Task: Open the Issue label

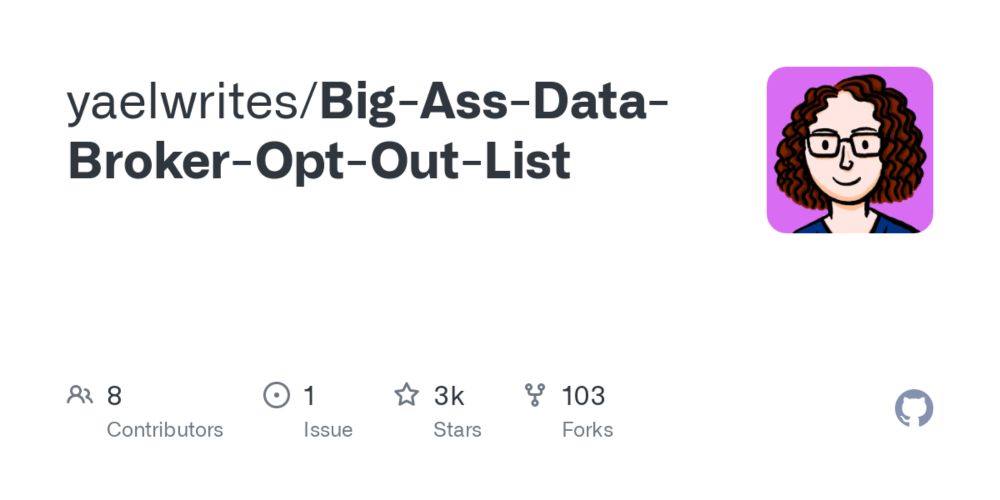Action: coord(328,430)
